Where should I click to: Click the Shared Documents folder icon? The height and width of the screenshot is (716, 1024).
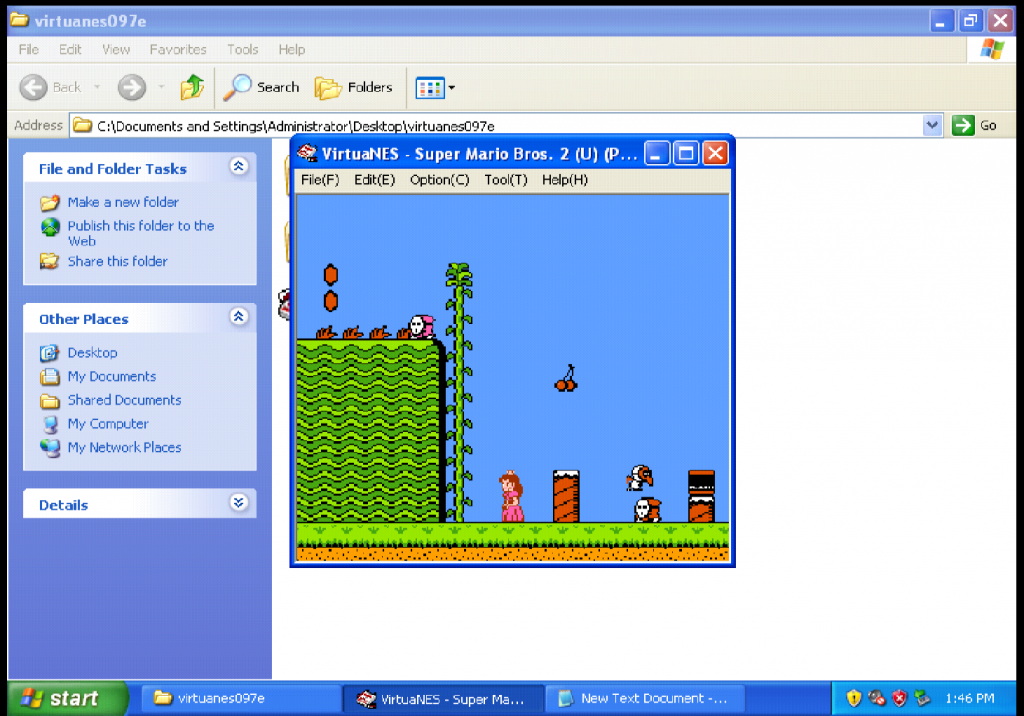click(x=50, y=400)
